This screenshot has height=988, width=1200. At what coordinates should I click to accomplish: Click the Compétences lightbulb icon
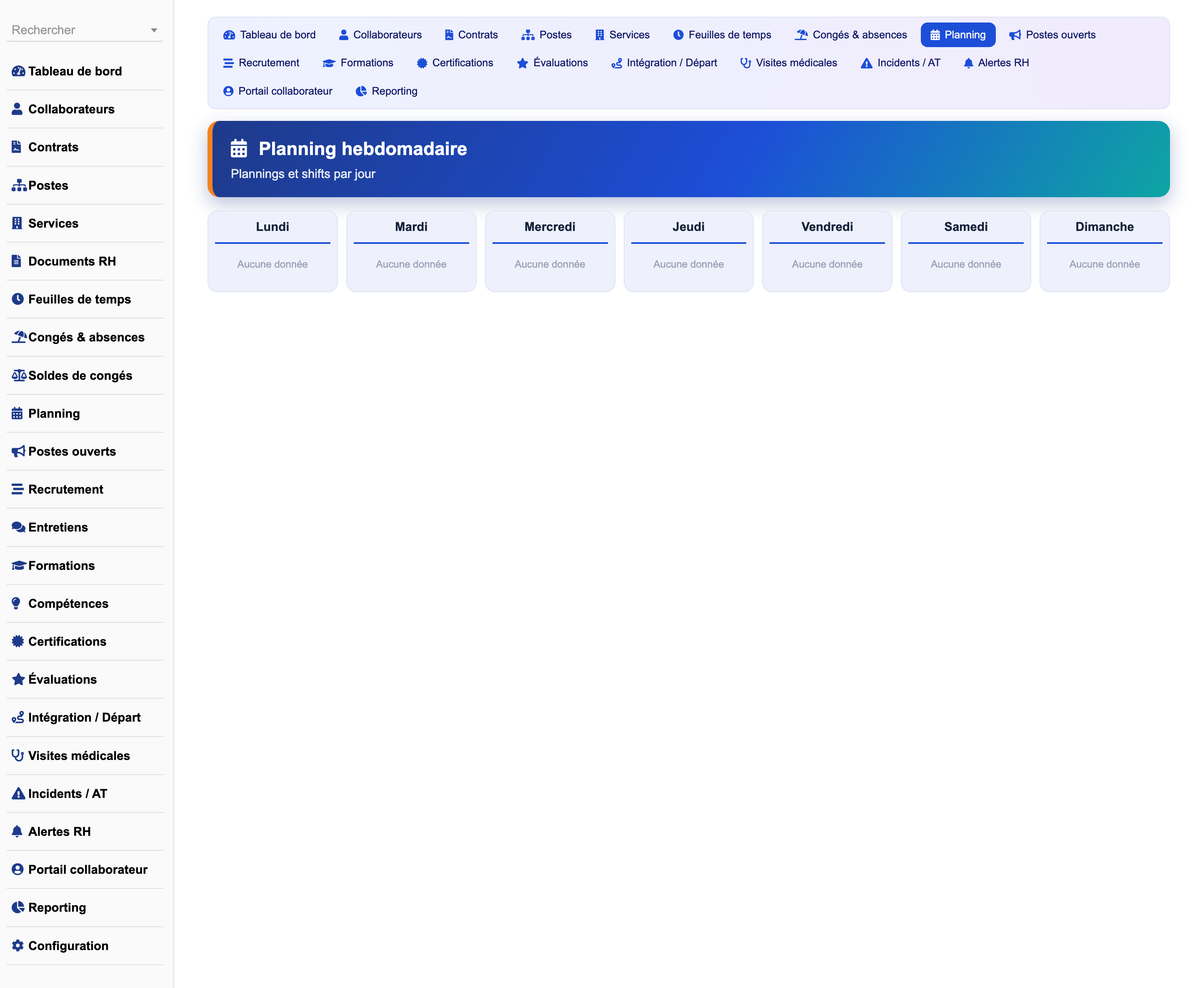16,603
